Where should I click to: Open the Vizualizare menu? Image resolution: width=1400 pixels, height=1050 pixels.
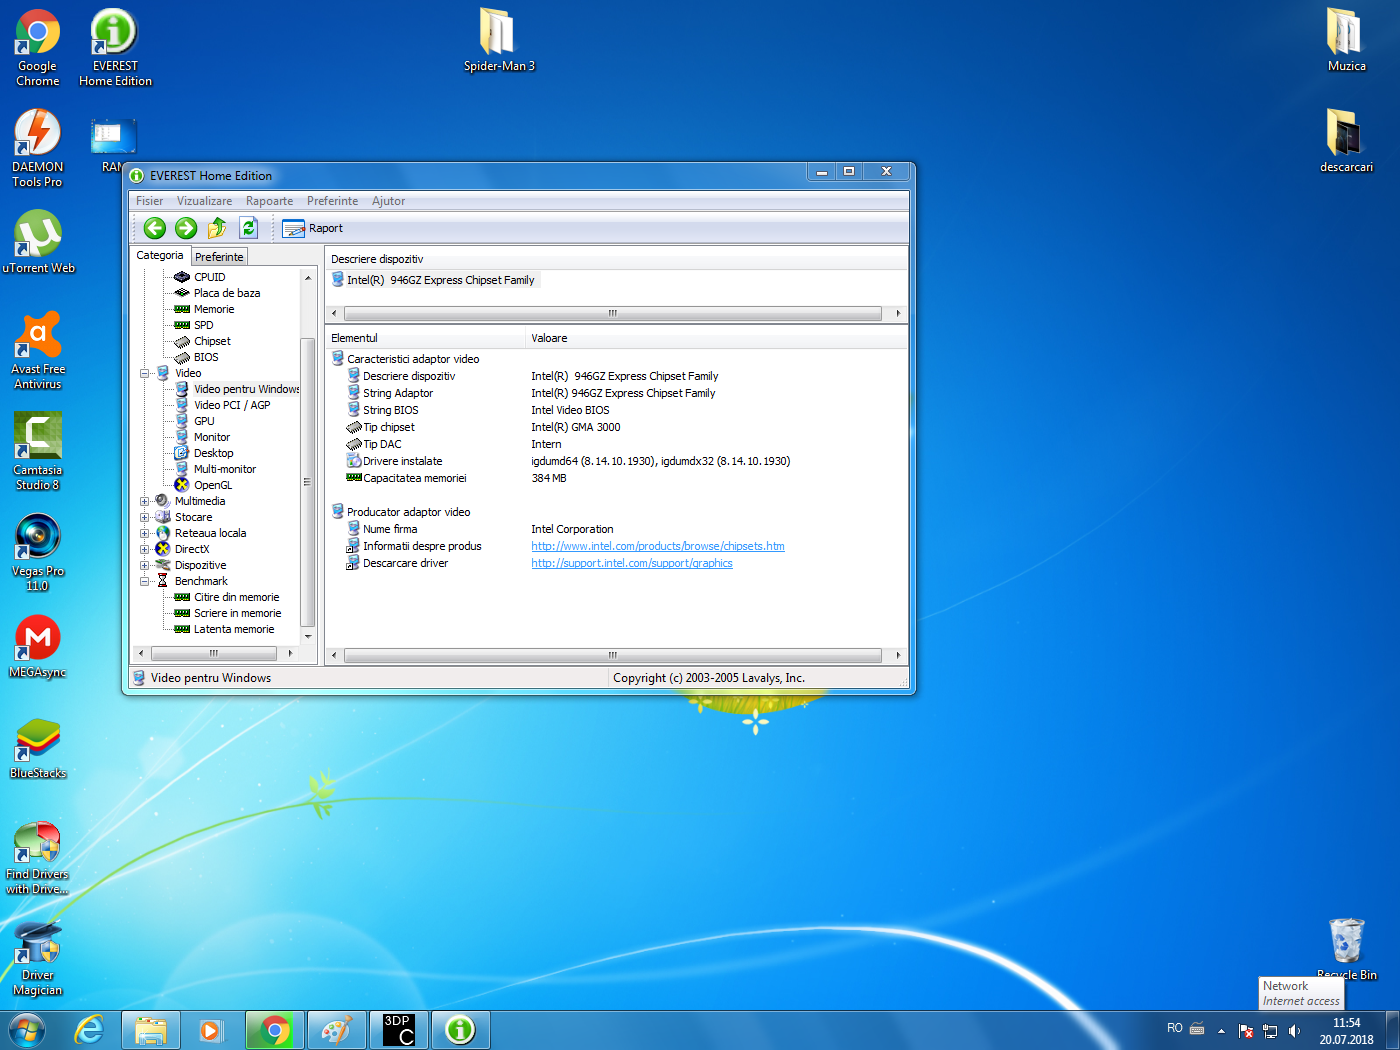(204, 201)
